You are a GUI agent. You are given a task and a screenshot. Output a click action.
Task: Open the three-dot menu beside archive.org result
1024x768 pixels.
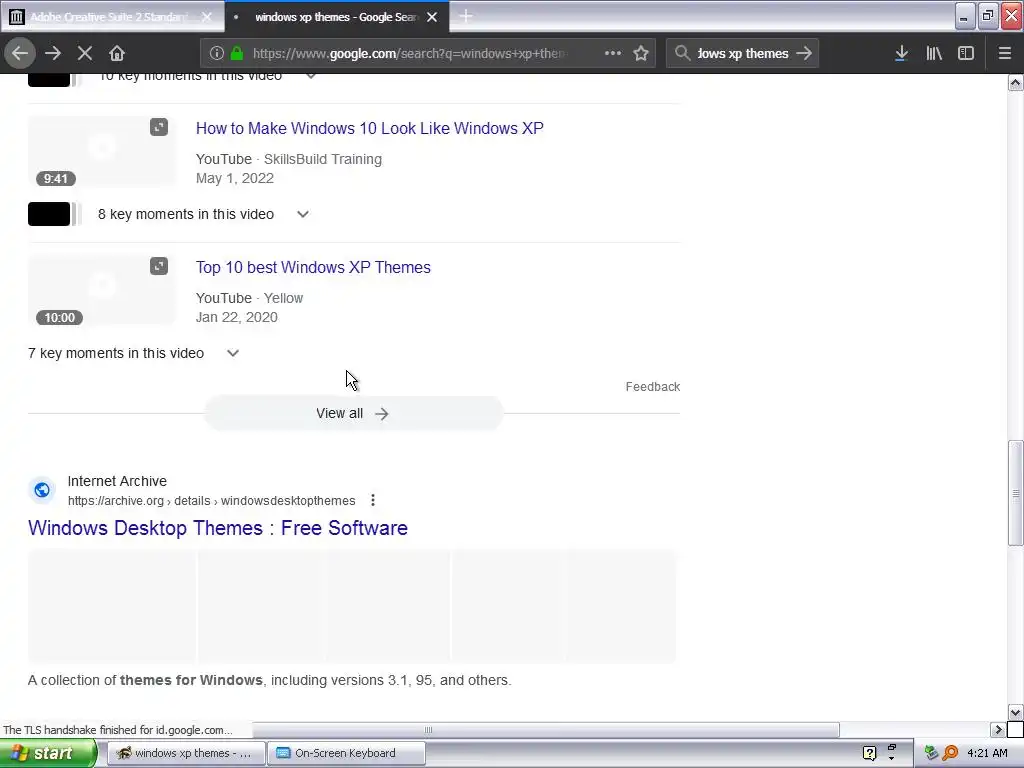pos(373,500)
